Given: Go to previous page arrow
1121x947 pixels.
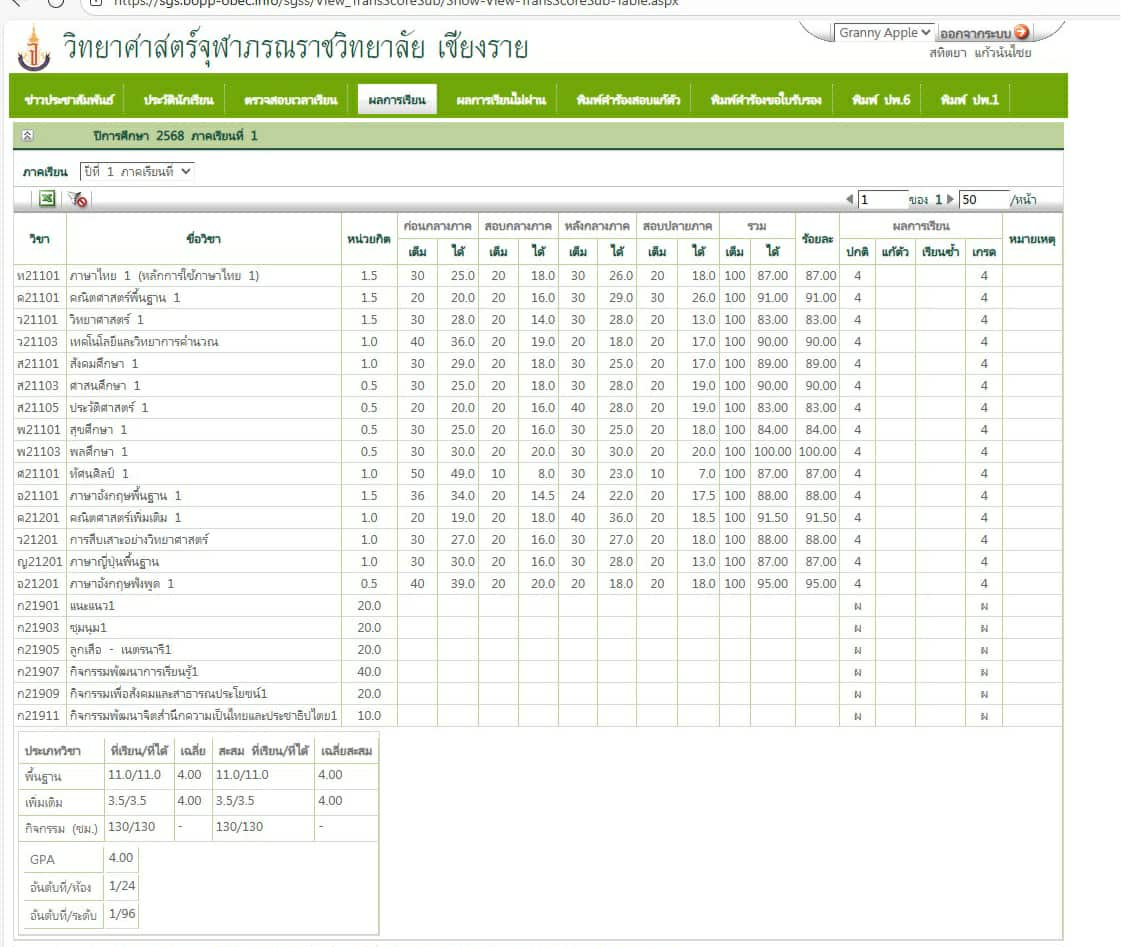Looking at the screenshot, I should pos(849,200).
